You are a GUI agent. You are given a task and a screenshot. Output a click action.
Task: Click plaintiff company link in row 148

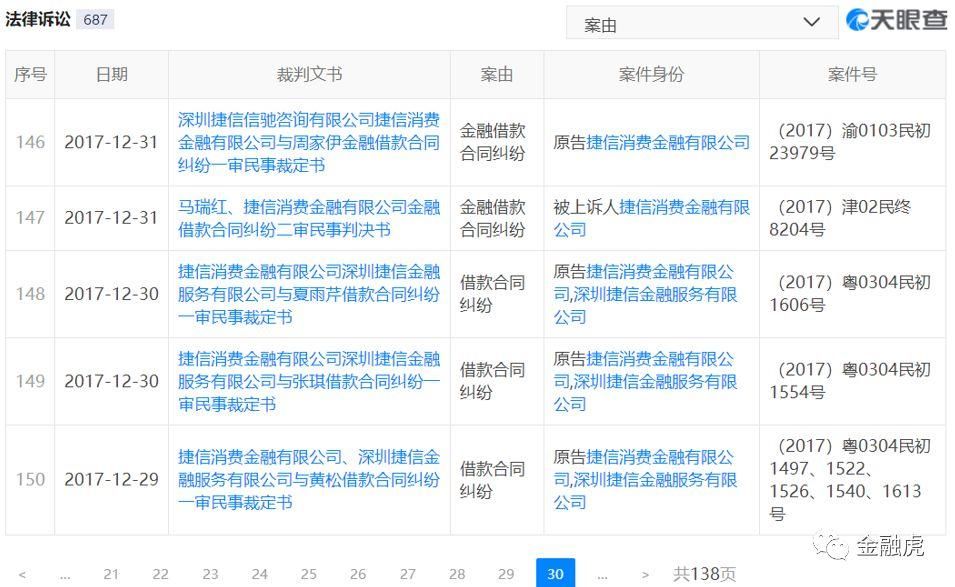(x=645, y=294)
